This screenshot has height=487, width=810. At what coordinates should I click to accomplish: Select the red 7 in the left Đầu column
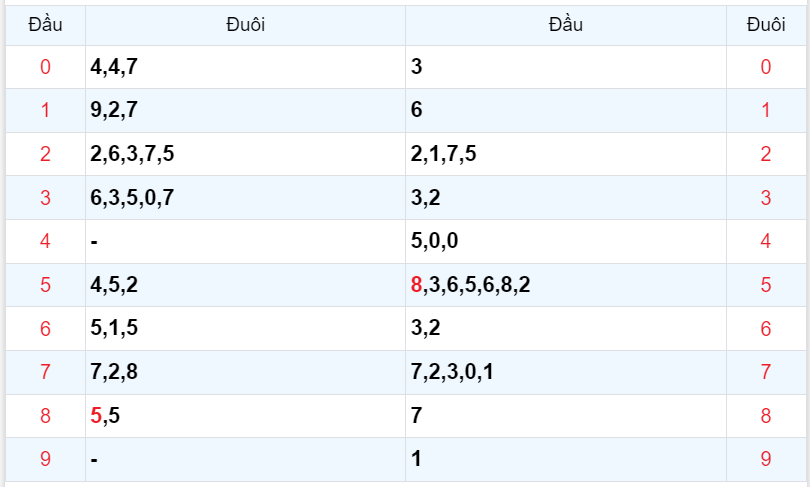(45, 372)
